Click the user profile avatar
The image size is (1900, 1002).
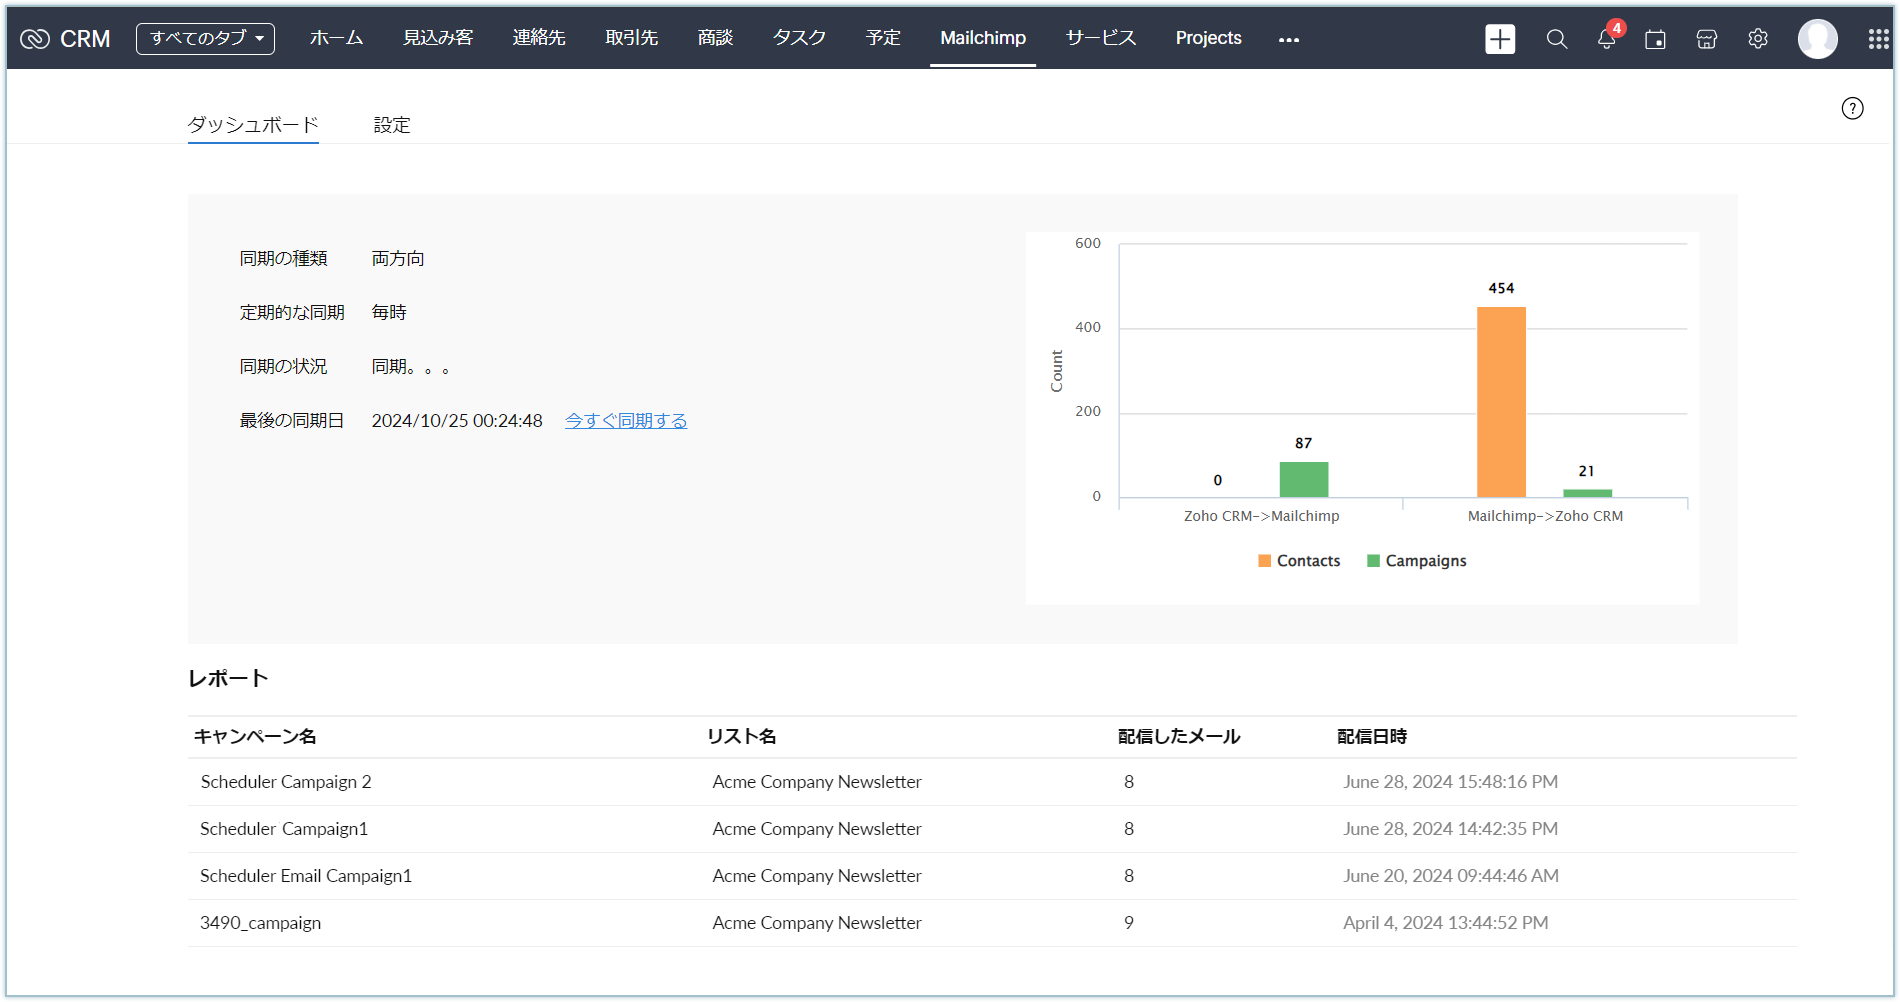coord(1817,39)
